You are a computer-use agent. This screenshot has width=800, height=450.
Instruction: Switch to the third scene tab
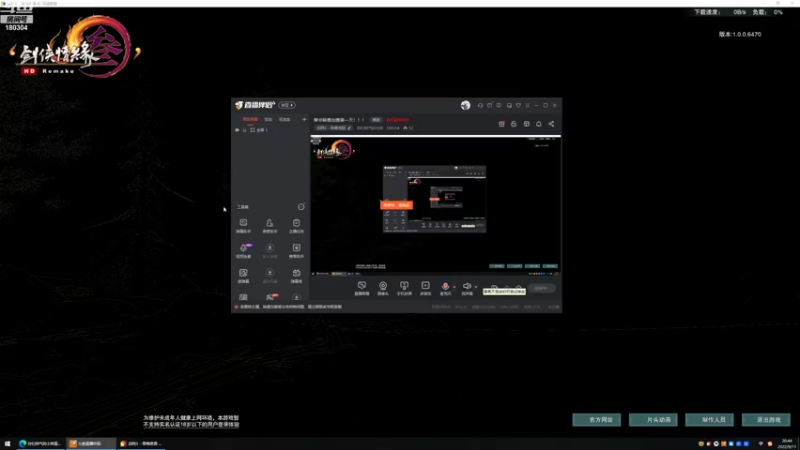click(x=284, y=119)
